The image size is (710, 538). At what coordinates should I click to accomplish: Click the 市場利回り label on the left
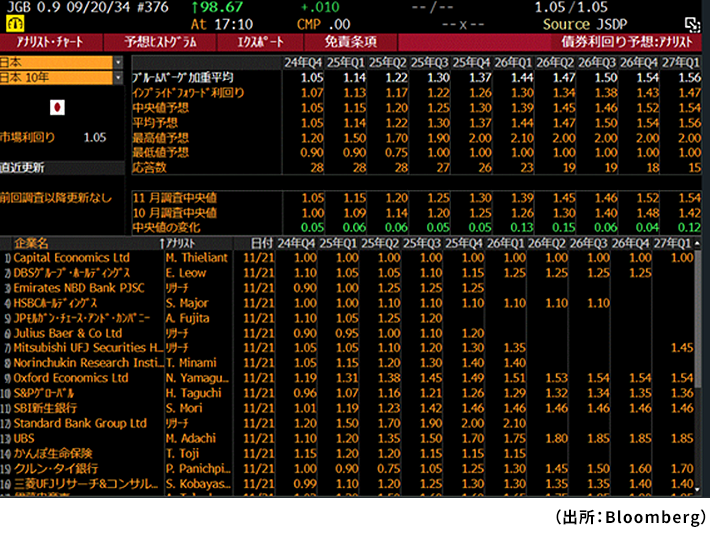[27, 137]
